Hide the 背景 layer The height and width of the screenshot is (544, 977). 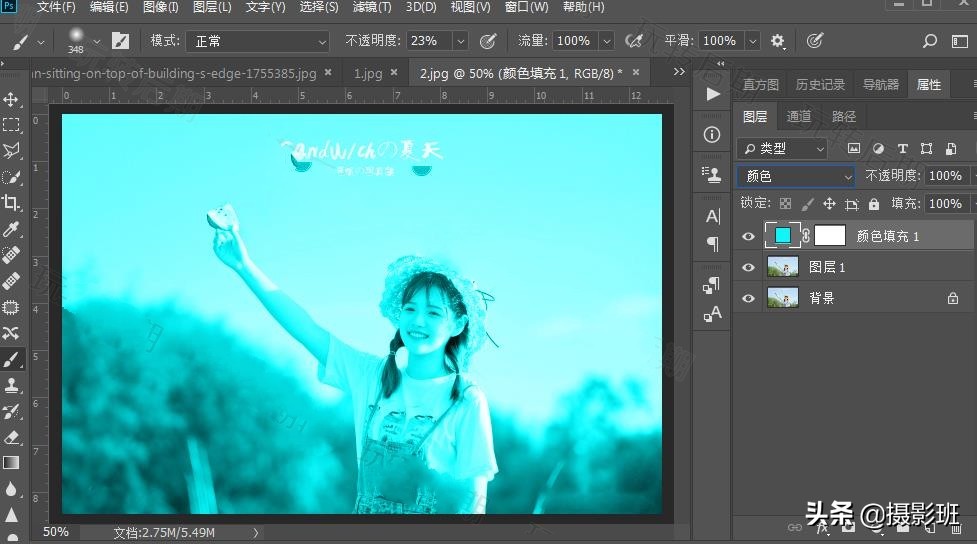(749, 298)
